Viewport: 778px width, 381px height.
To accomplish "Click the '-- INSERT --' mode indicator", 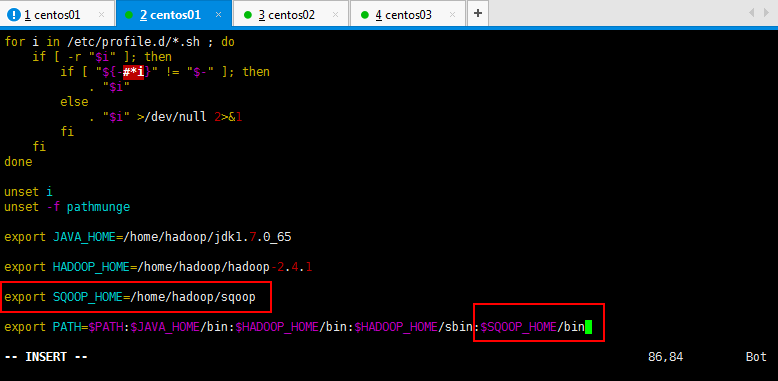I will pos(46,357).
